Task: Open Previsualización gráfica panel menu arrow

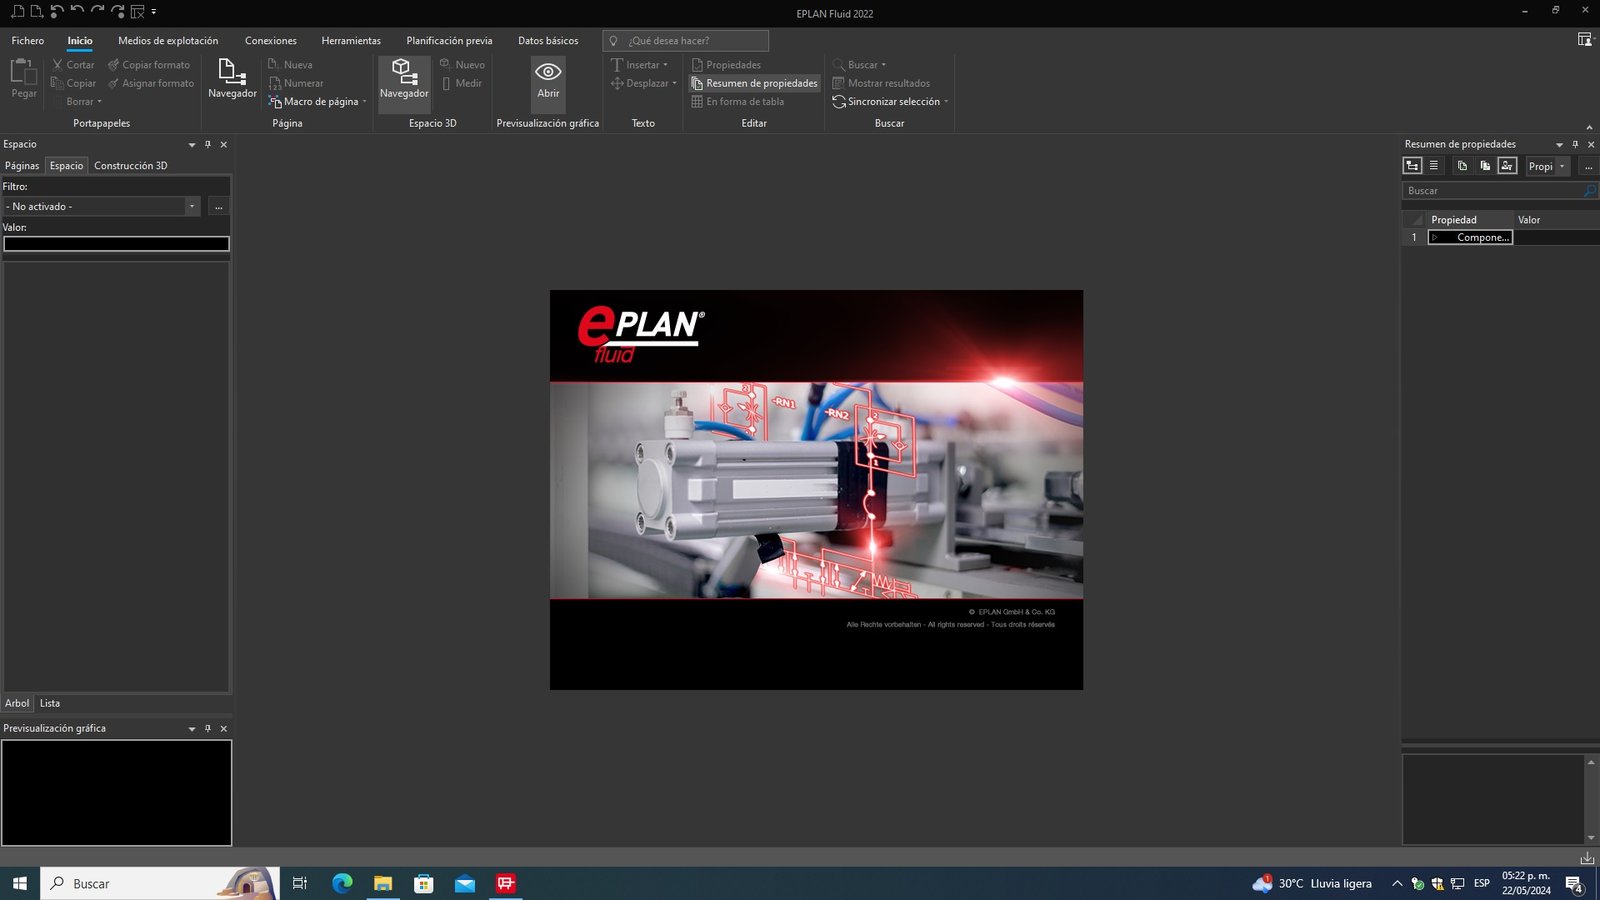Action: pyautogui.click(x=192, y=729)
